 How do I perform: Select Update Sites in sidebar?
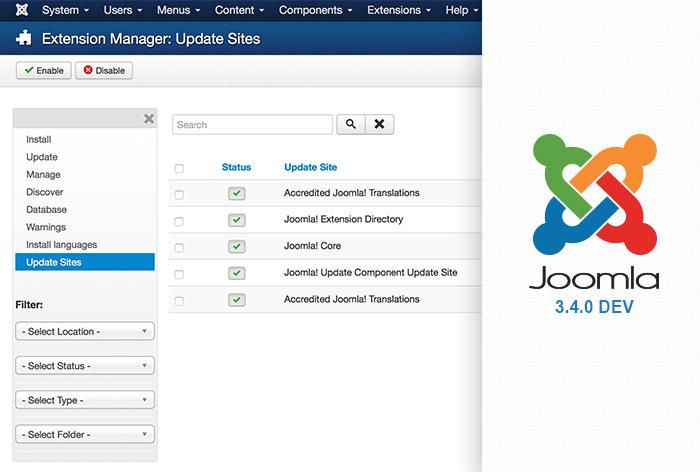pos(85,262)
